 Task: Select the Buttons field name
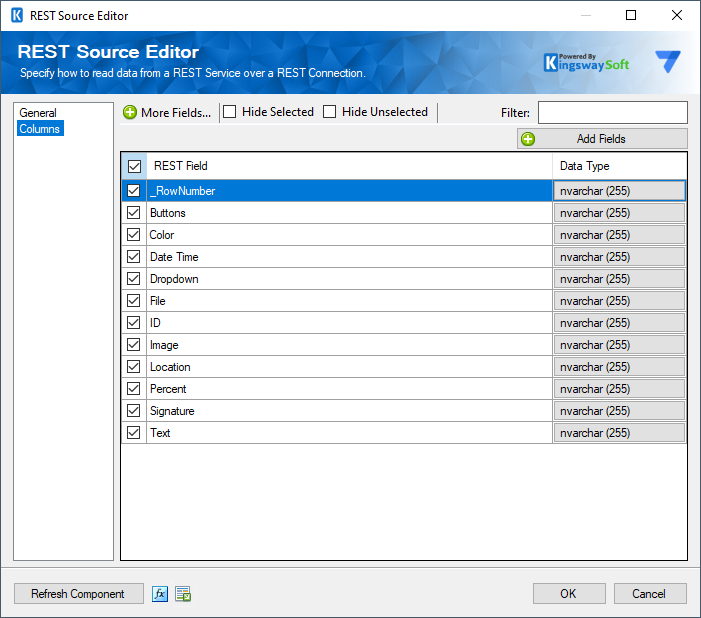pyautogui.click(x=168, y=213)
